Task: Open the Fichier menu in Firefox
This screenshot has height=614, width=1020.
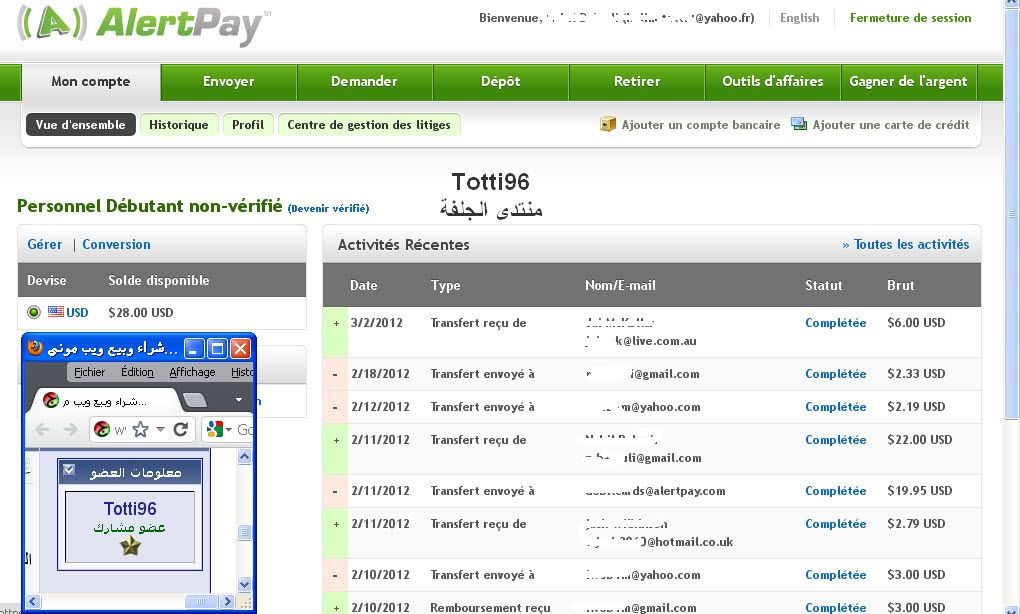Action: pos(89,372)
